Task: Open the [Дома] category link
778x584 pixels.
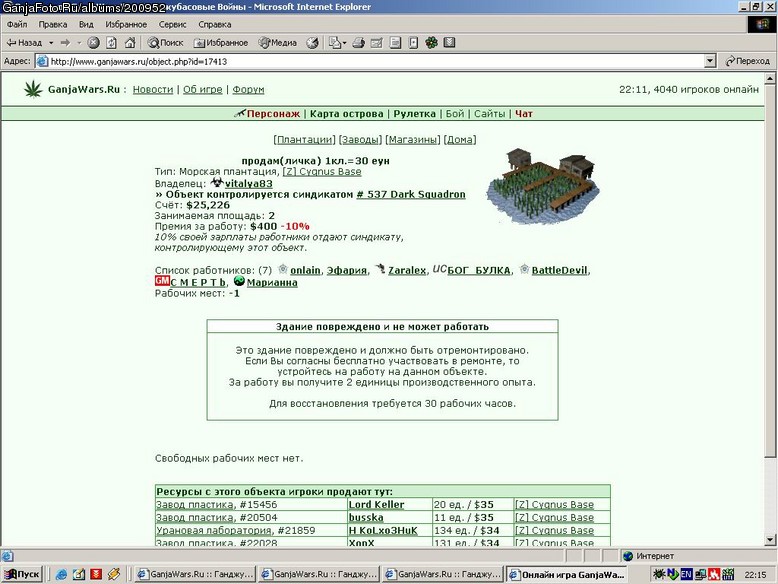Action: pyautogui.click(x=460, y=140)
